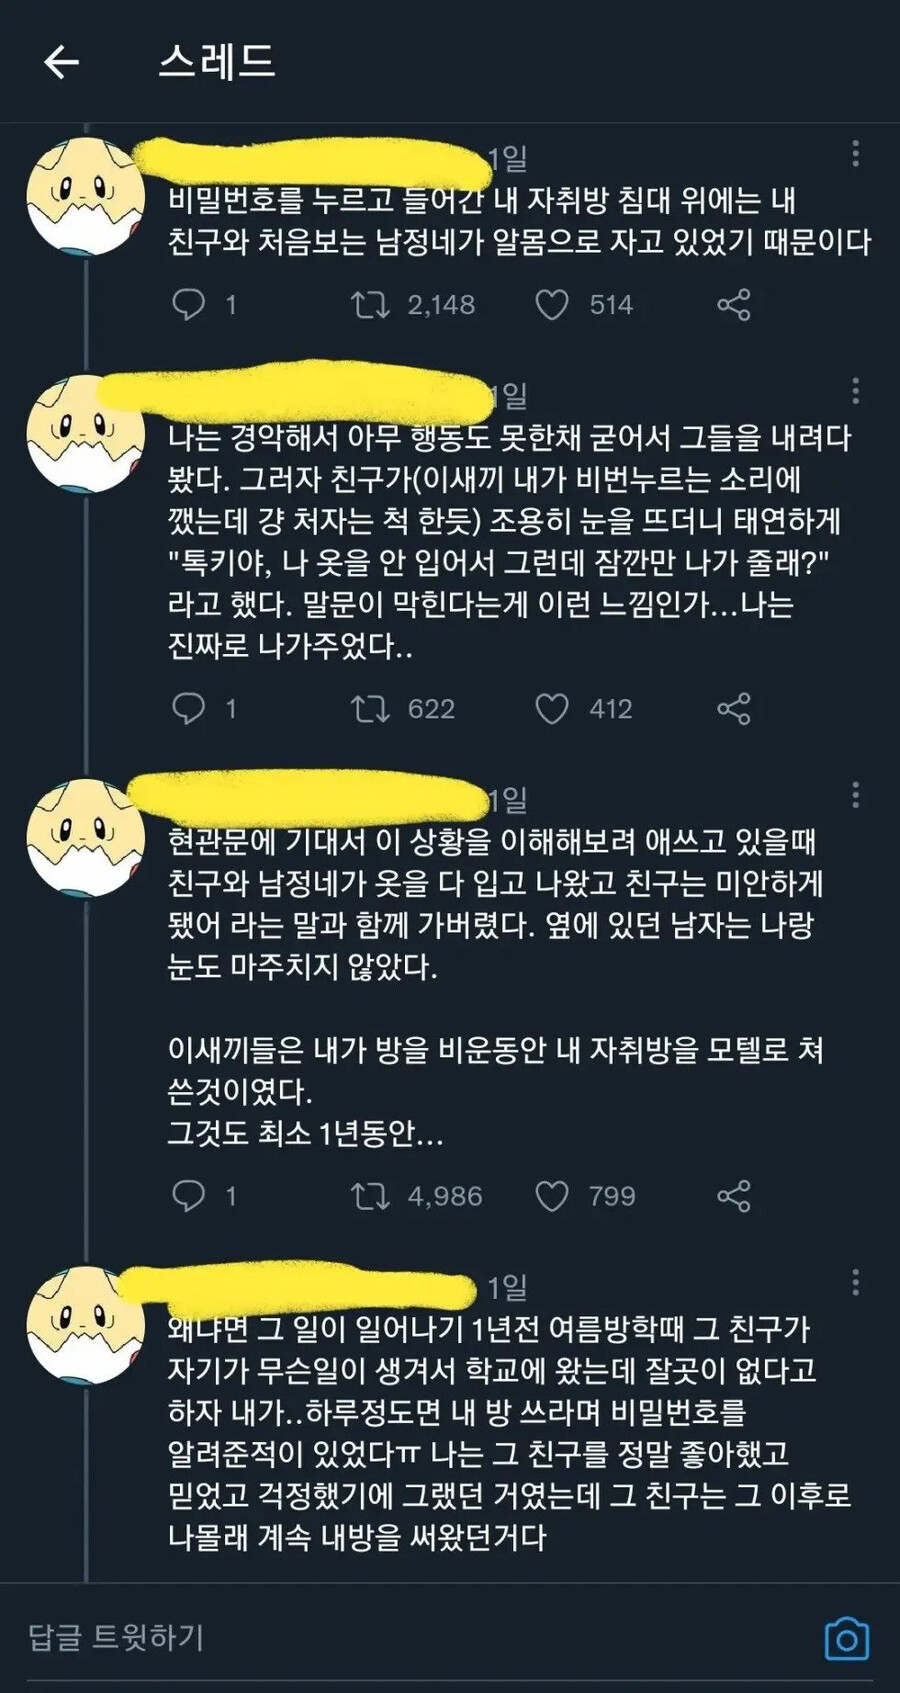Image resolution: width=900 pixels, height=1693 pixels.
Task: Open the three-dot menu on the second tweet
Action: point(857,392)
